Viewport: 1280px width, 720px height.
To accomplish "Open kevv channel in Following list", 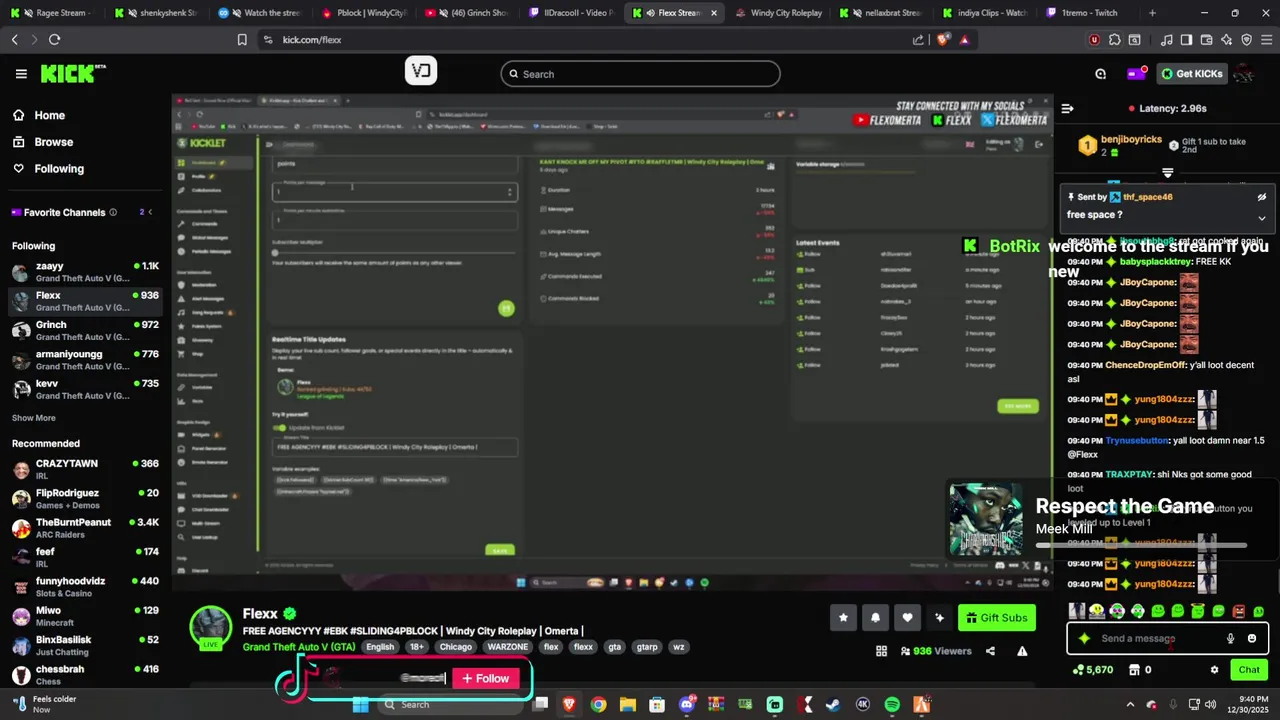I will click(85, 389).
